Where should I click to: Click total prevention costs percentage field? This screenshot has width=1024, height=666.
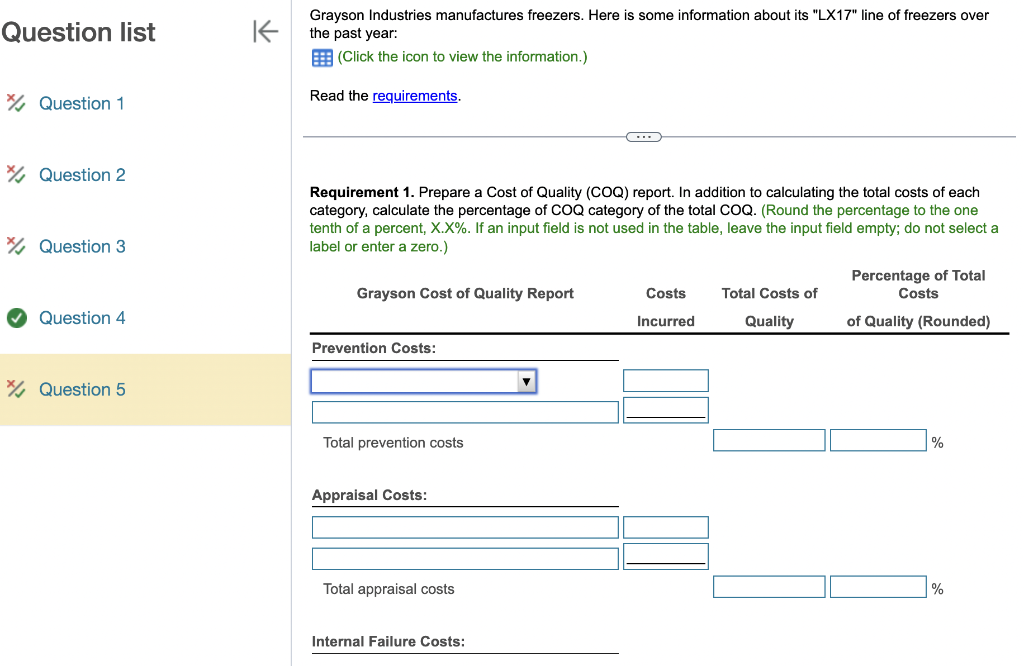pos(878,440)
